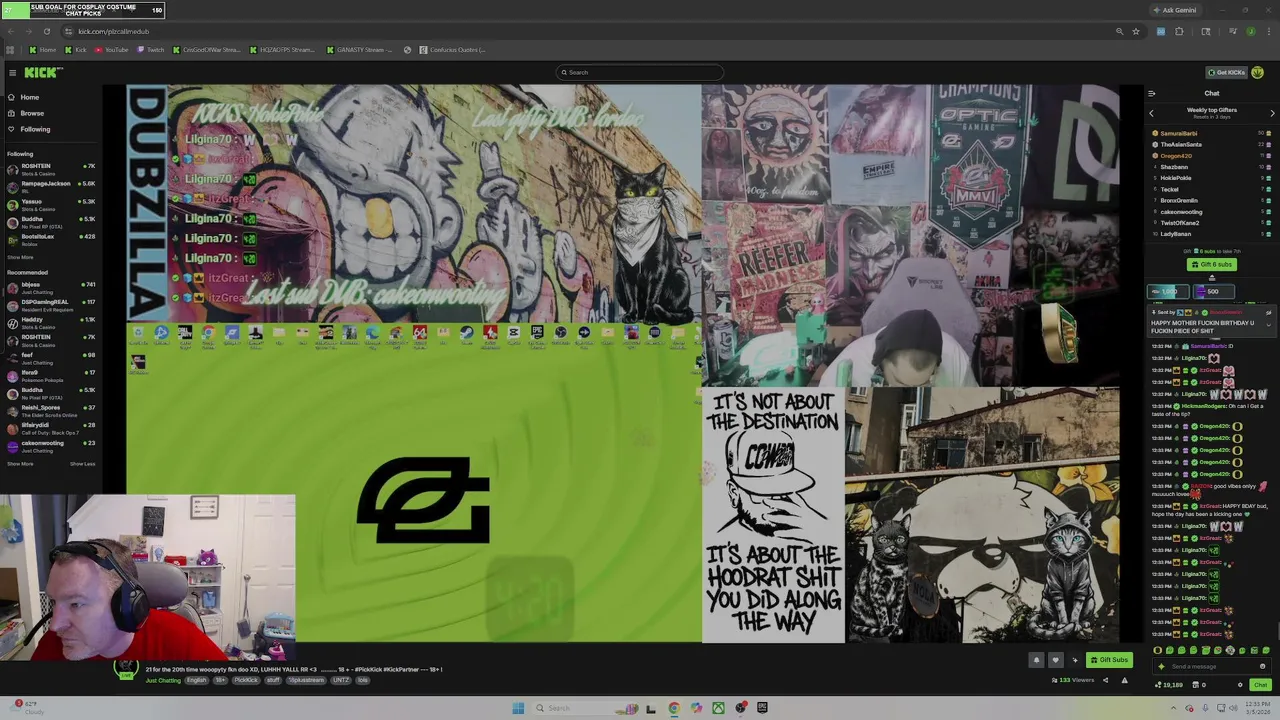Click the Gift Subs button below stream
Screen dimensions: 1280x720
coord(1109,660)
